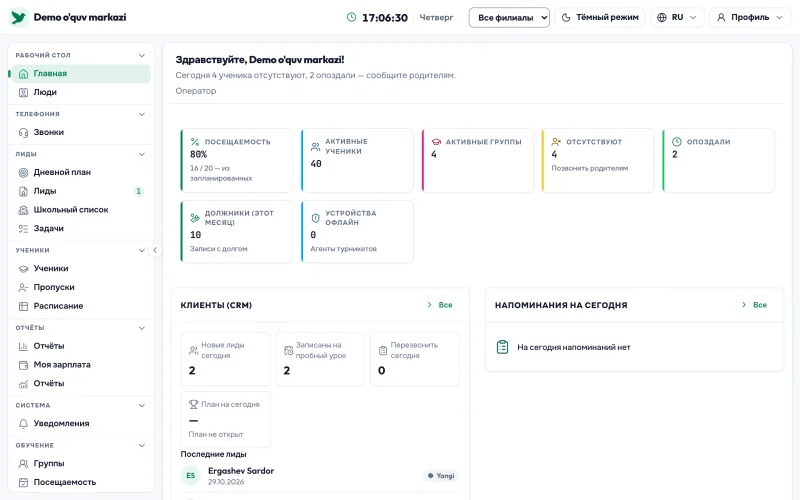Click the Четверг weekday label
Image resolution: width=800 pixels, height=500 pixels.
click(x=436, y=17)
